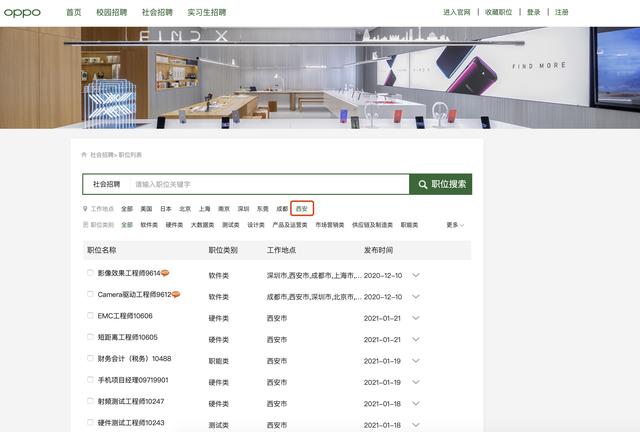Open the Camera驱动工程师9612 job title
640x432 pixels.
[x=134, y=294]
